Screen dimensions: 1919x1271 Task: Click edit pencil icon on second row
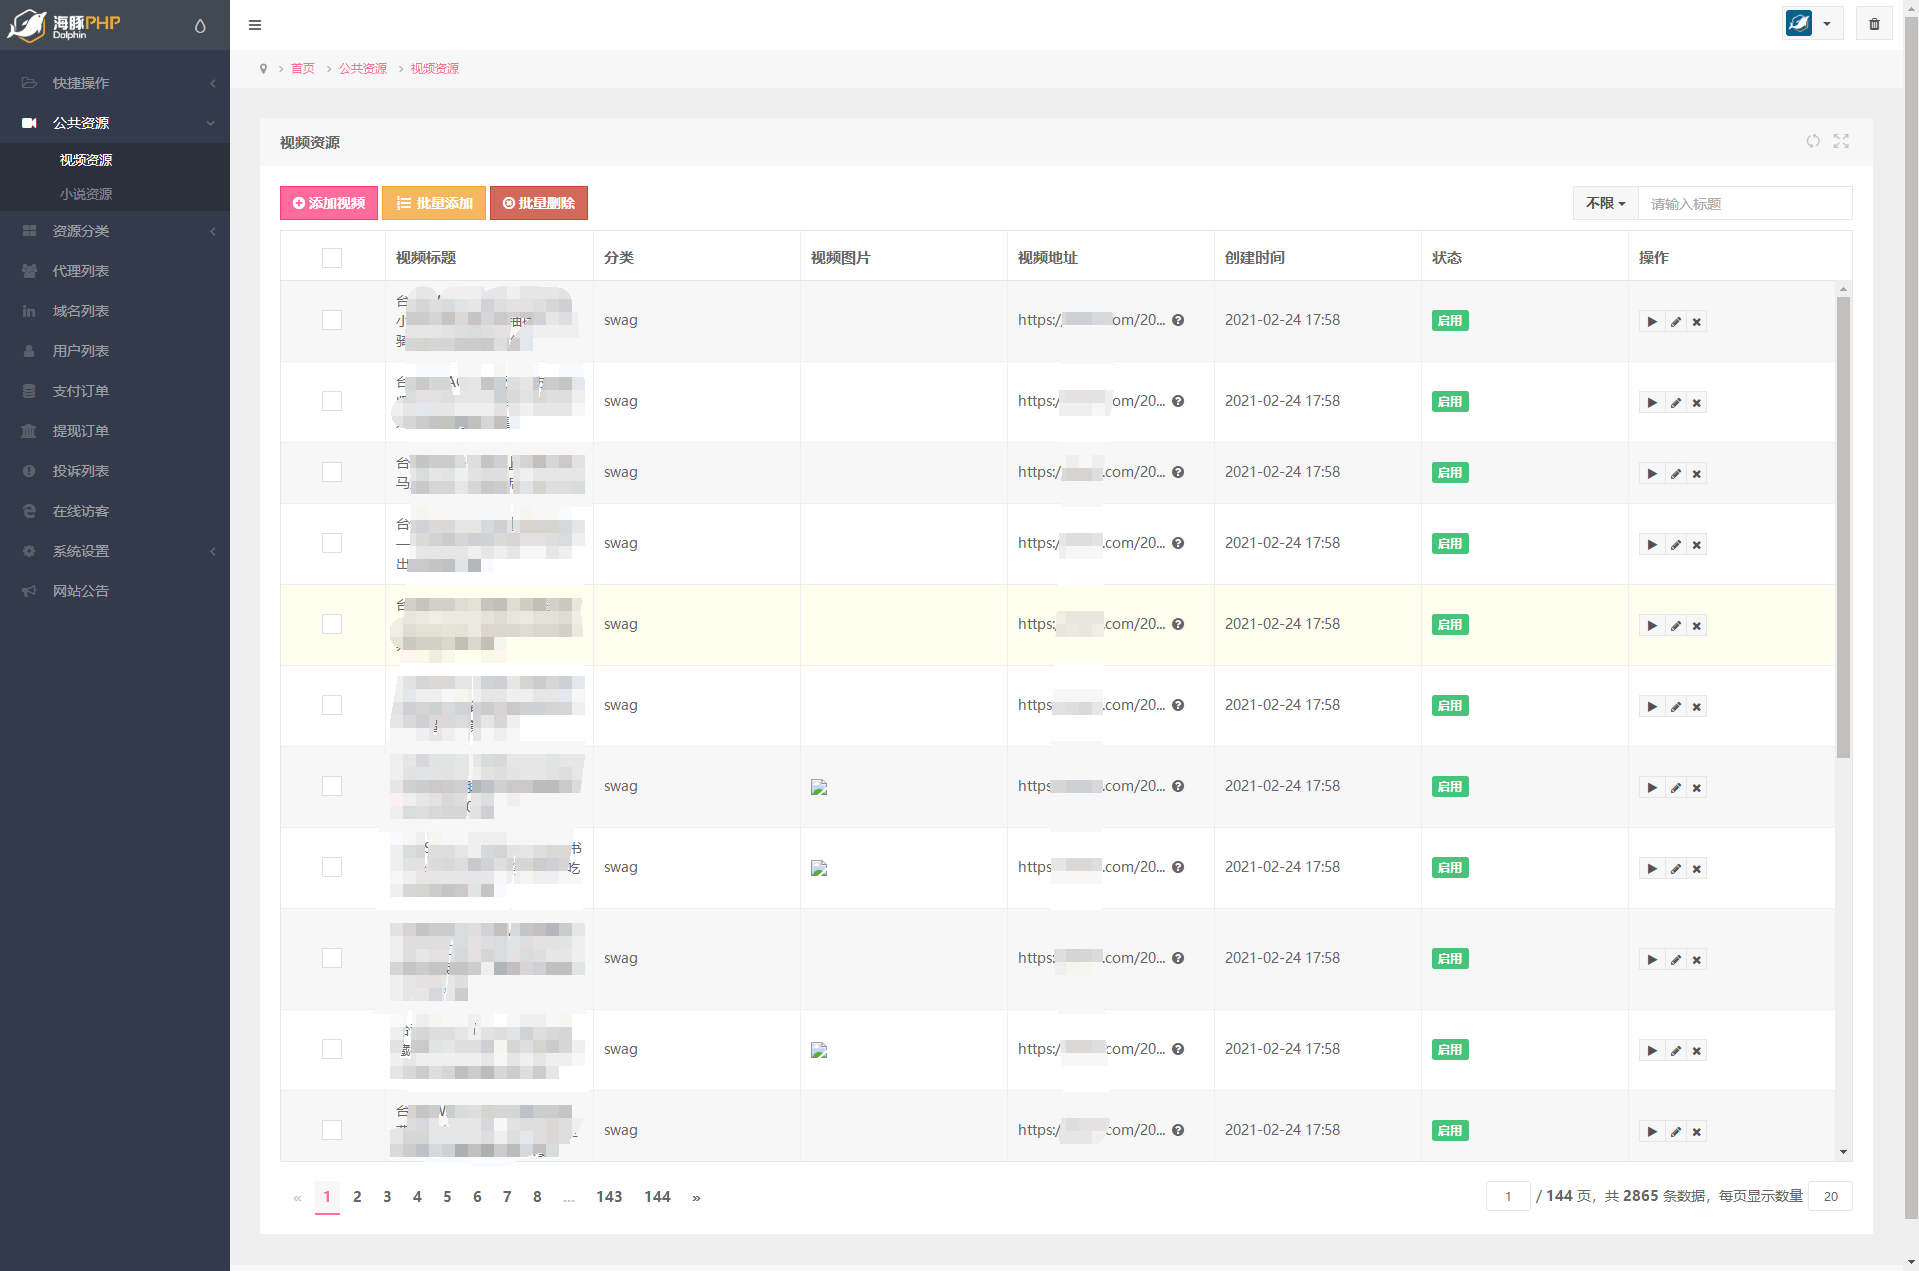(1675, 403)
